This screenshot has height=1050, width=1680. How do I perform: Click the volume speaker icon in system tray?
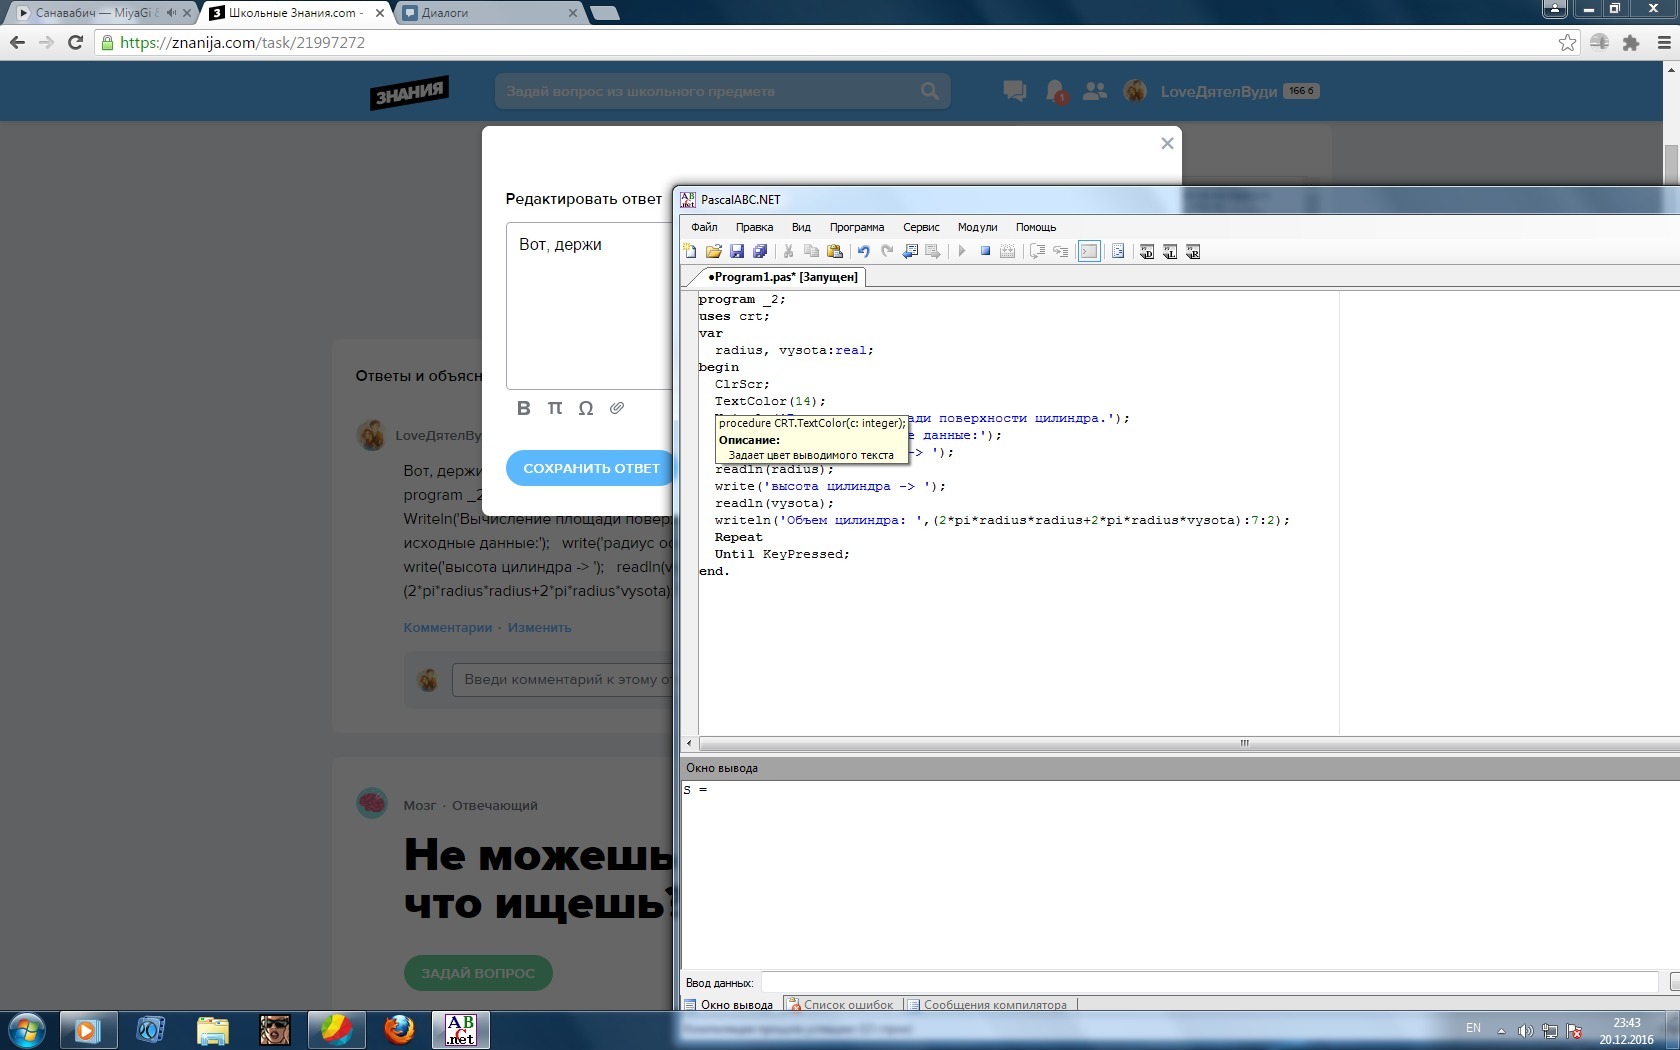(1525, 1030)
